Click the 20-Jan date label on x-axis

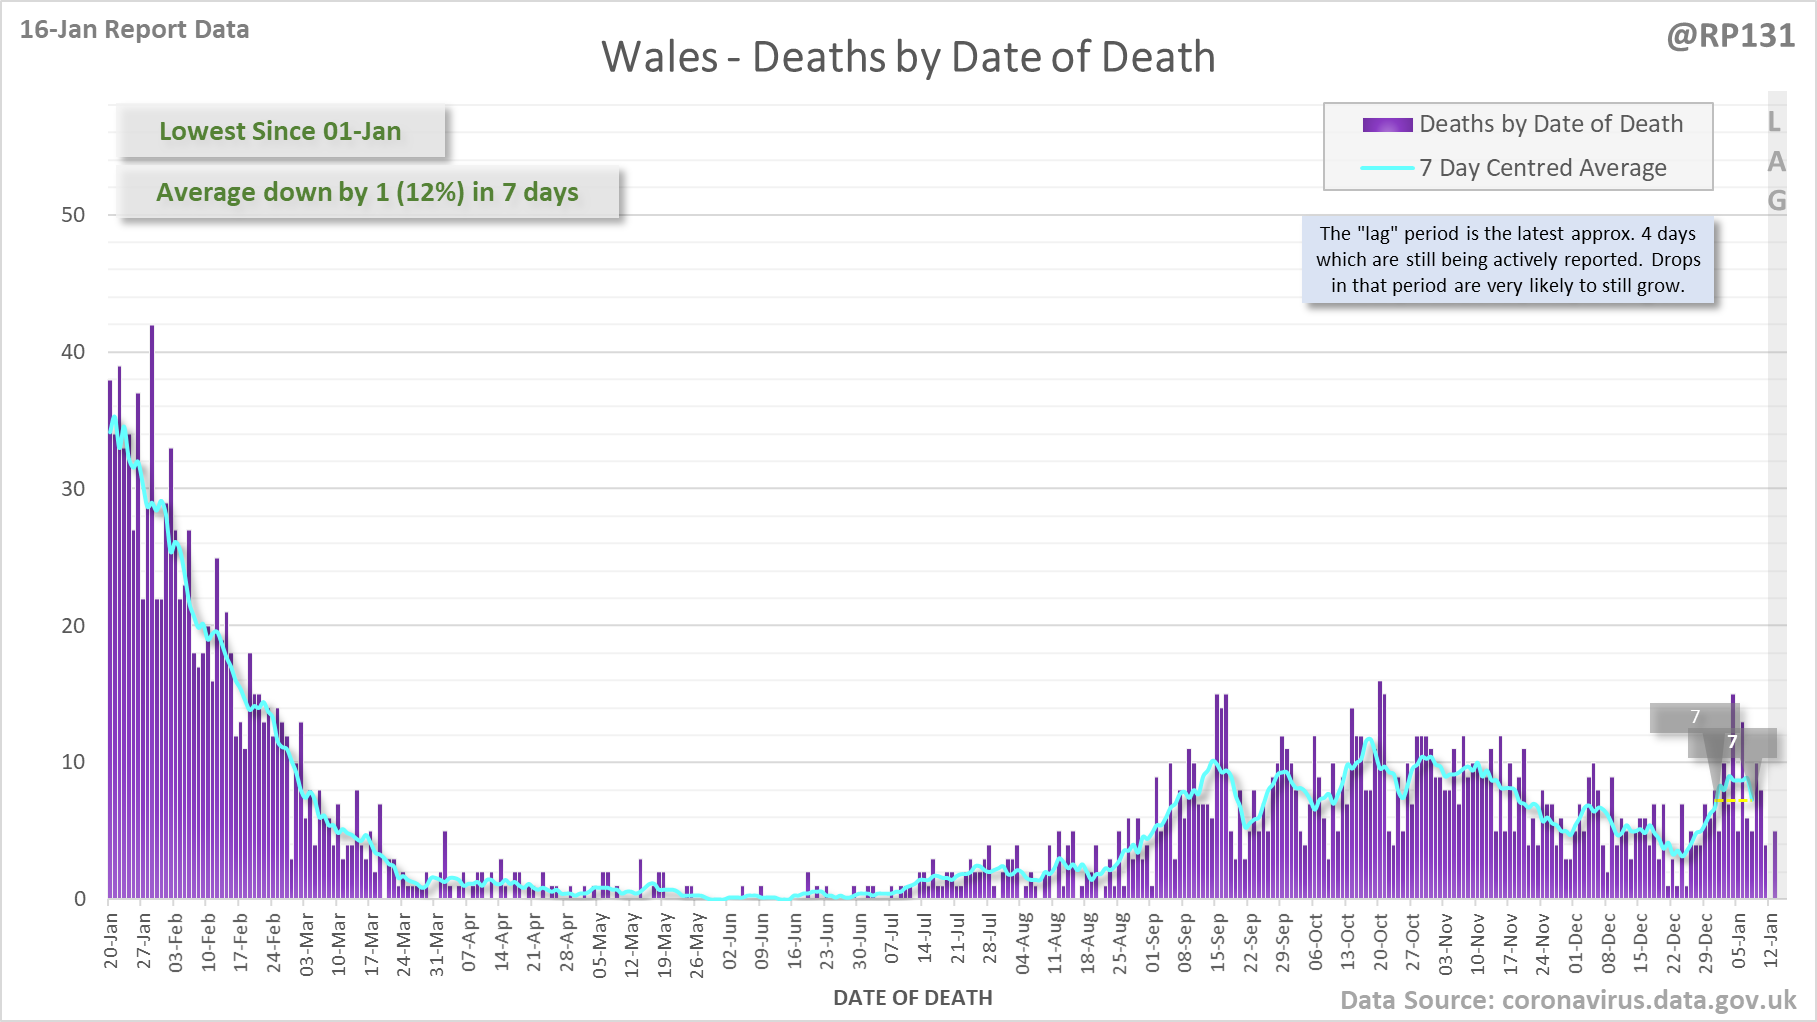(111, 940)
